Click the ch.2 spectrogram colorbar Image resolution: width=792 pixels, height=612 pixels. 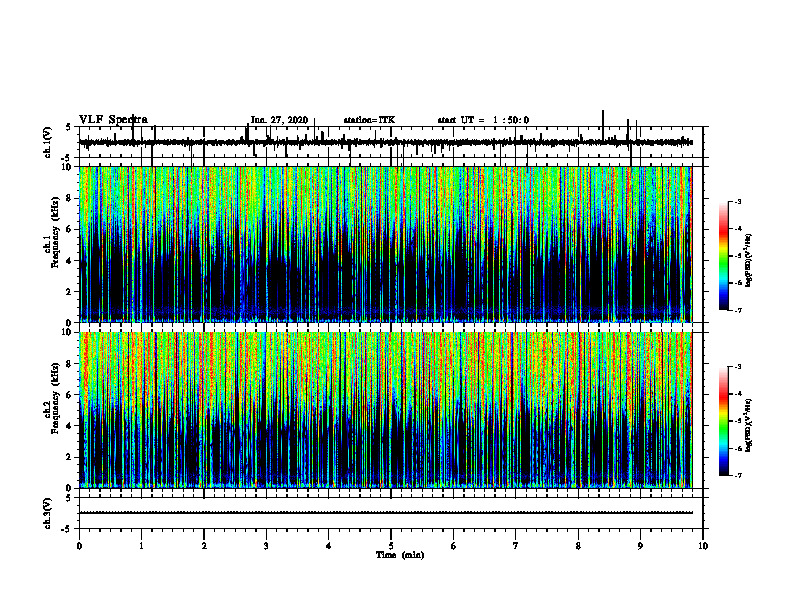pyautogui.click(x=724, y=421)
